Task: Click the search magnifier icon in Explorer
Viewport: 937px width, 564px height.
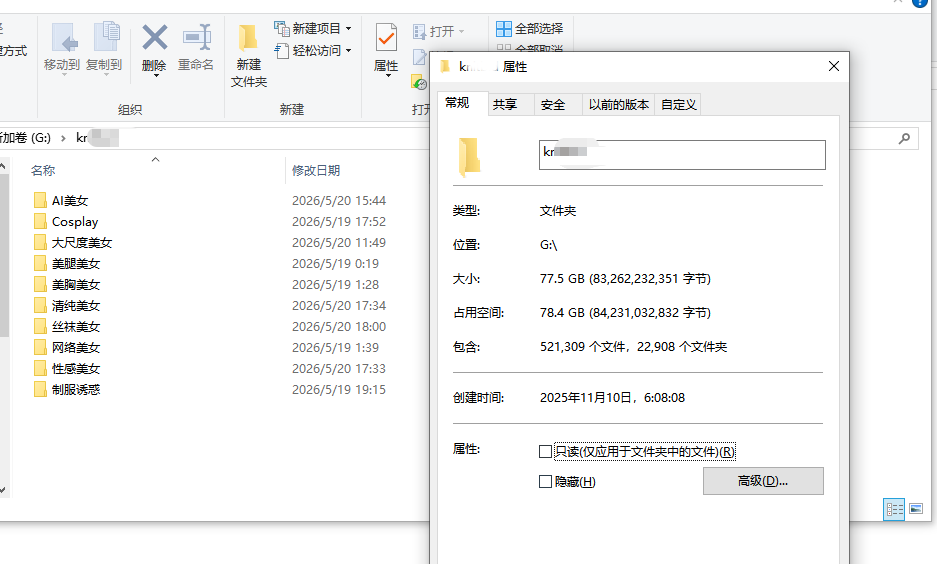Action: [904, 138]
